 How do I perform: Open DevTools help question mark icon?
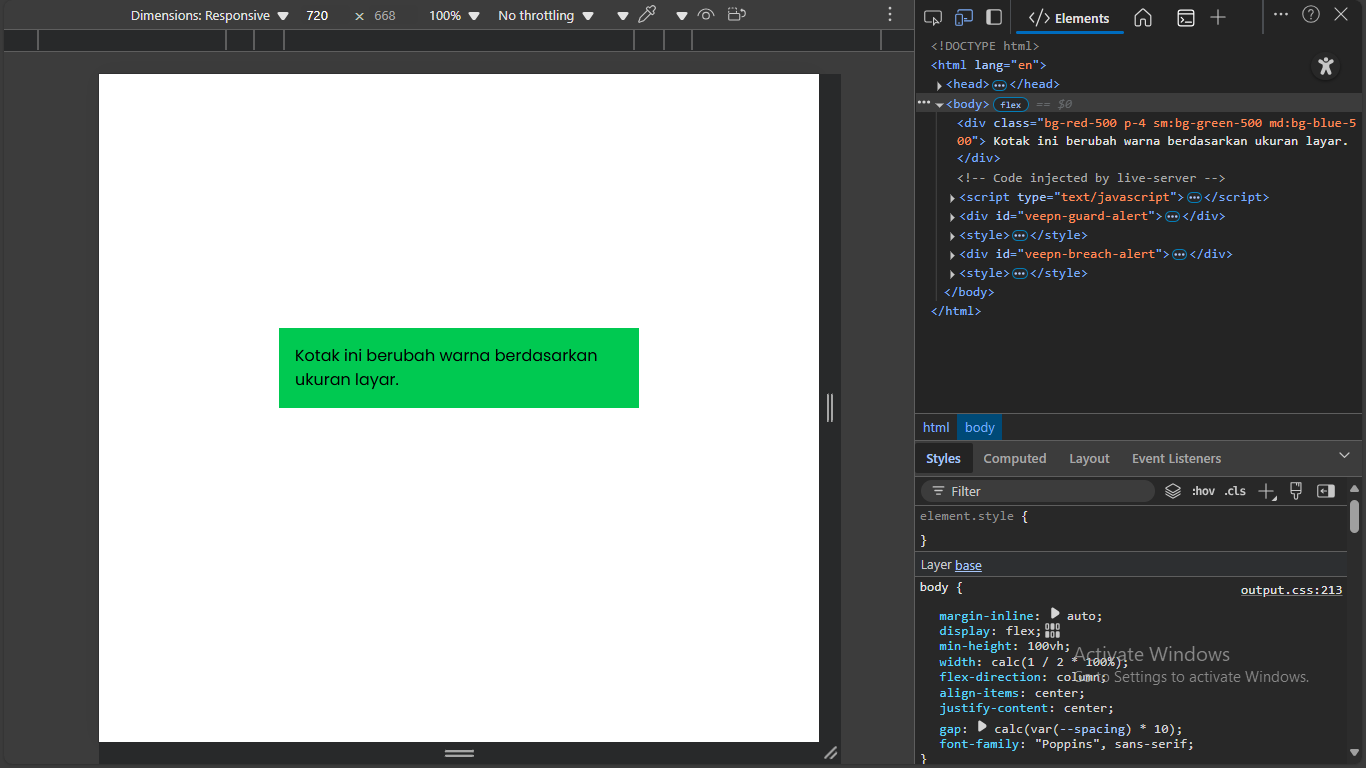pyautogui.click(x=1311, y=14)
